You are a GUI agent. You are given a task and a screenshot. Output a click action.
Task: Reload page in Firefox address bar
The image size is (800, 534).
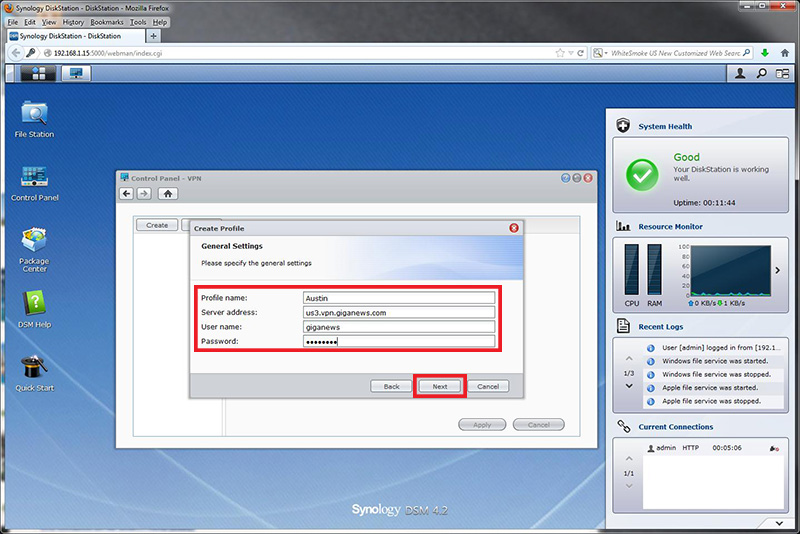(x=580, y=53)
